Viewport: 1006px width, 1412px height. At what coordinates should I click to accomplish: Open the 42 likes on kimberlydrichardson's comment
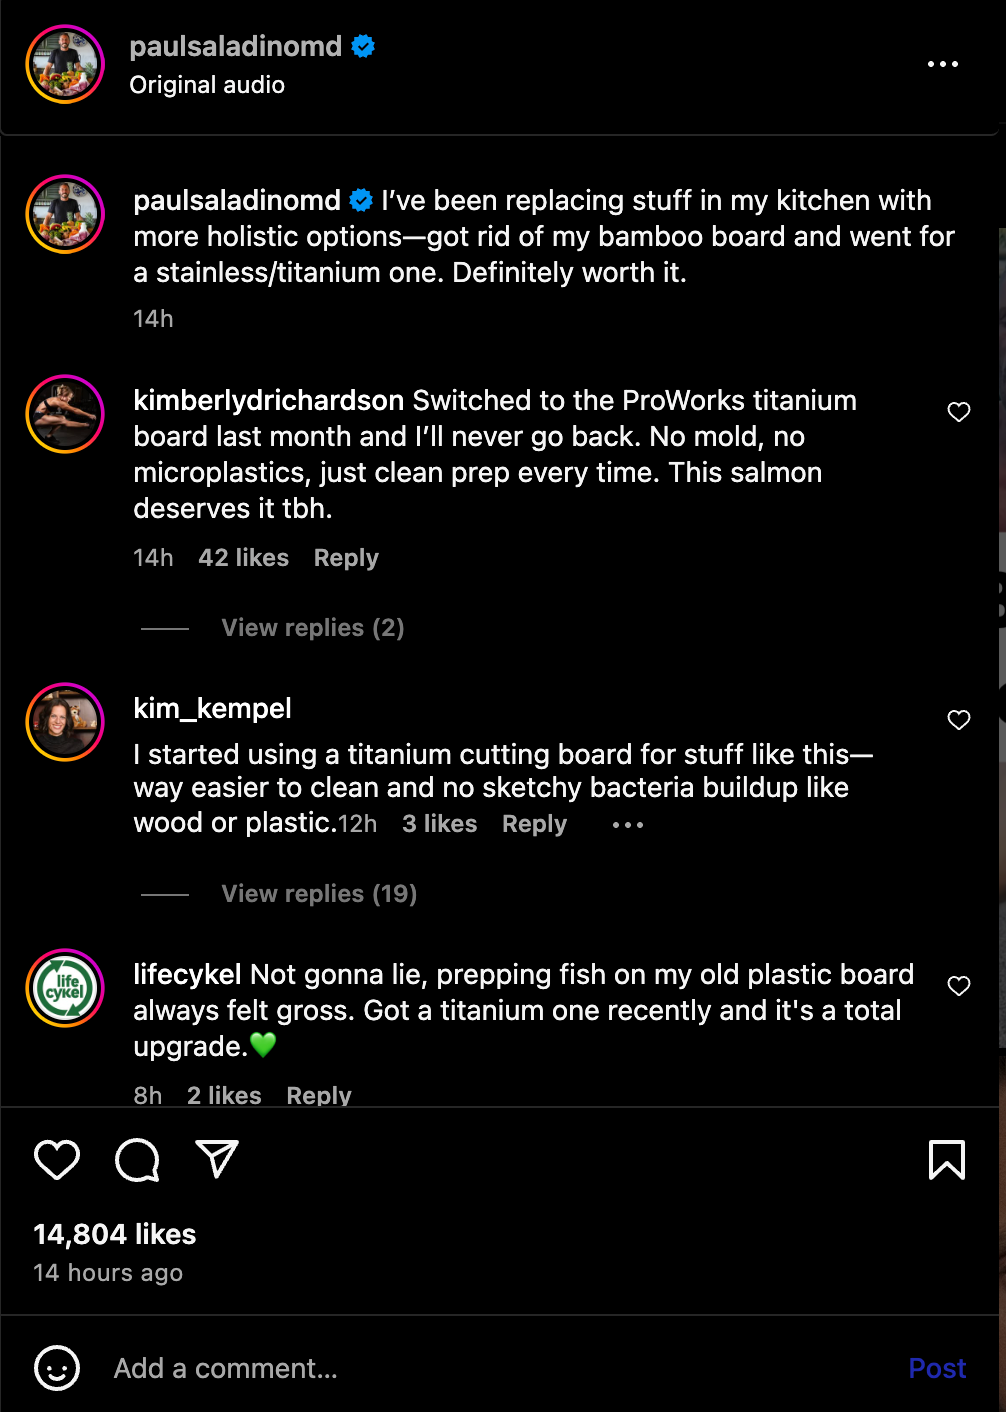point(243,557)
